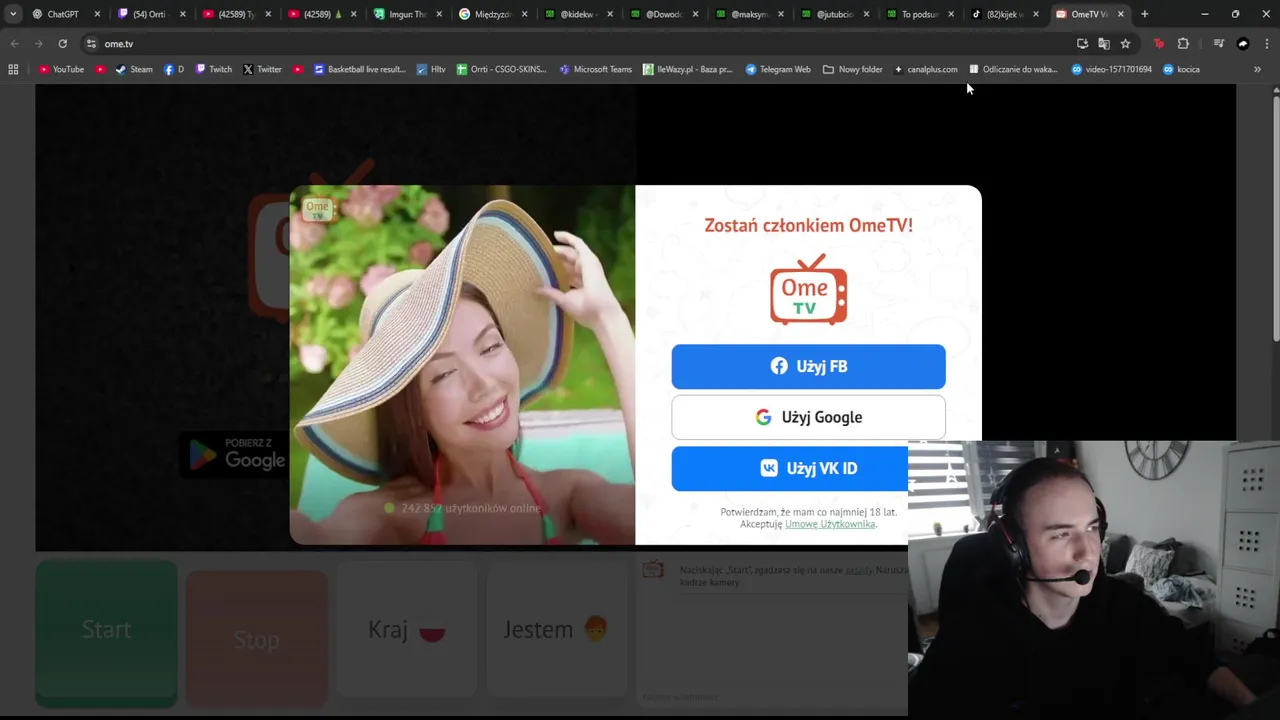1280x720 pixels.
Task: Open the Basketball live result bookmark
Action: [x=359, y=69]
